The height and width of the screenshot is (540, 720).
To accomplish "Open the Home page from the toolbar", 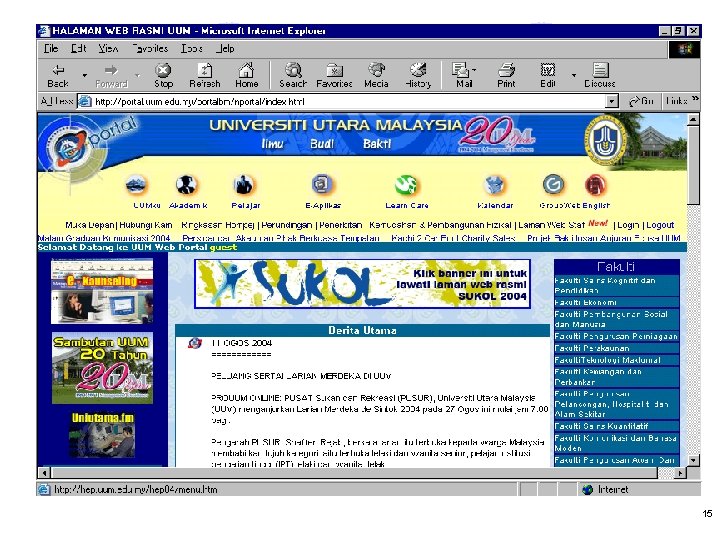I will pyautogui.click(x=247, y=76).
